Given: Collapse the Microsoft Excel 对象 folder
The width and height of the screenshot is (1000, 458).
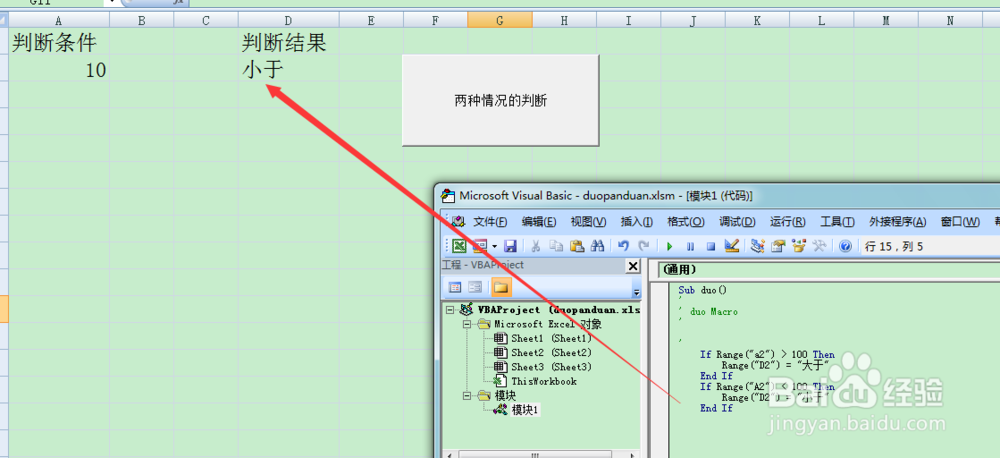Looking at the screenshot, I should pos(466,324).
